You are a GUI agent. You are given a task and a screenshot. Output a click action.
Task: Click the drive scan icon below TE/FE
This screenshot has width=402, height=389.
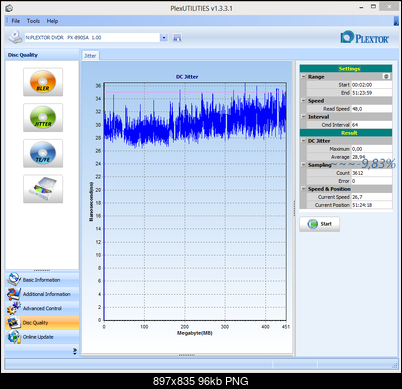point(43,189)
